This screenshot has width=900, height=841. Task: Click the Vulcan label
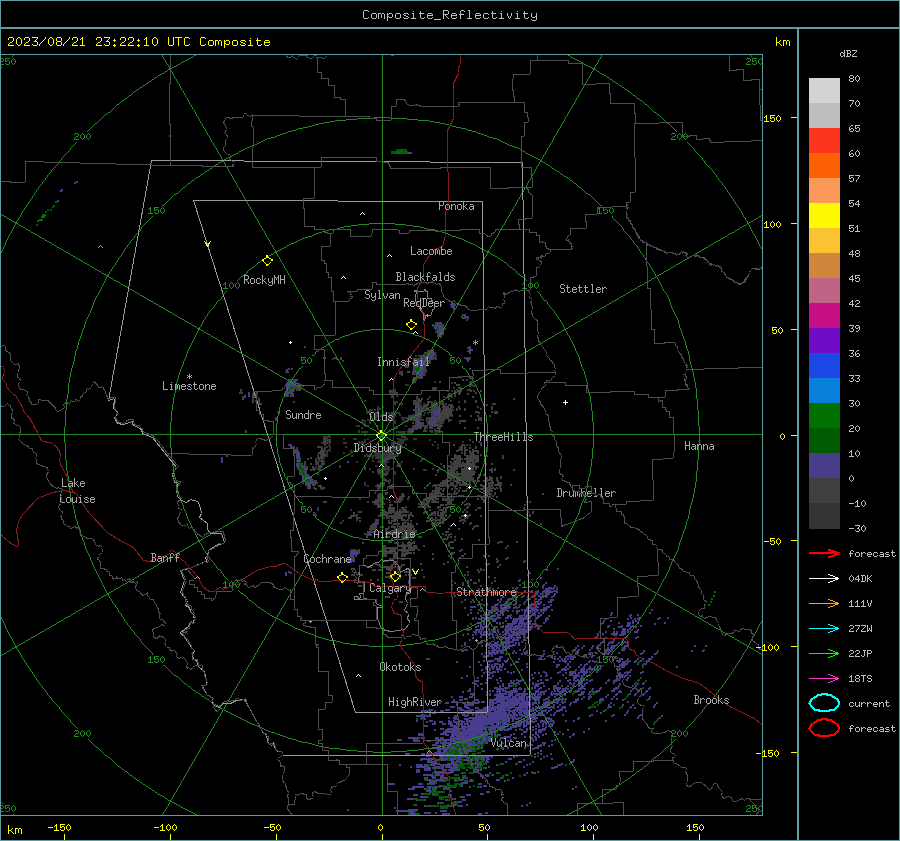point(508,743)
